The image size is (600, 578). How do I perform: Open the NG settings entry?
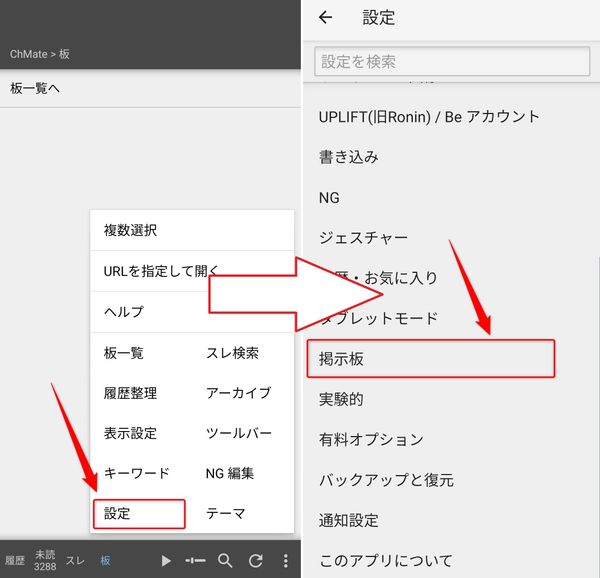coord(329,198)
